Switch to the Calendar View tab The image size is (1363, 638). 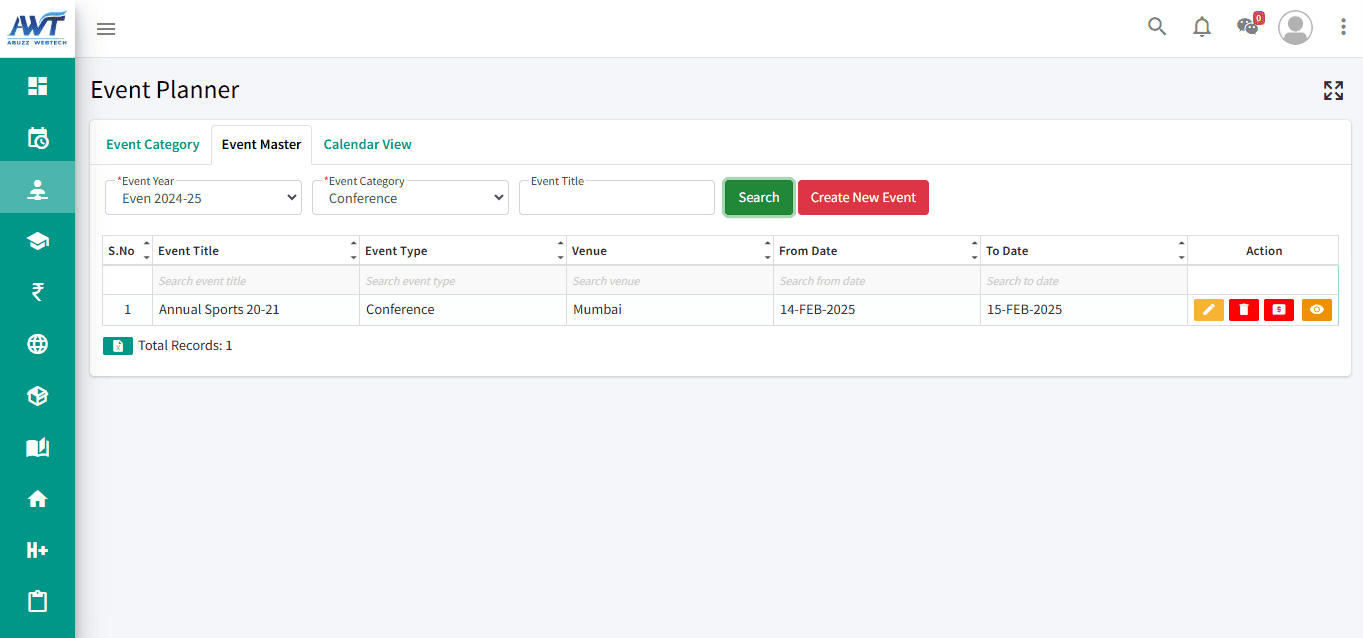pos(367,145)
